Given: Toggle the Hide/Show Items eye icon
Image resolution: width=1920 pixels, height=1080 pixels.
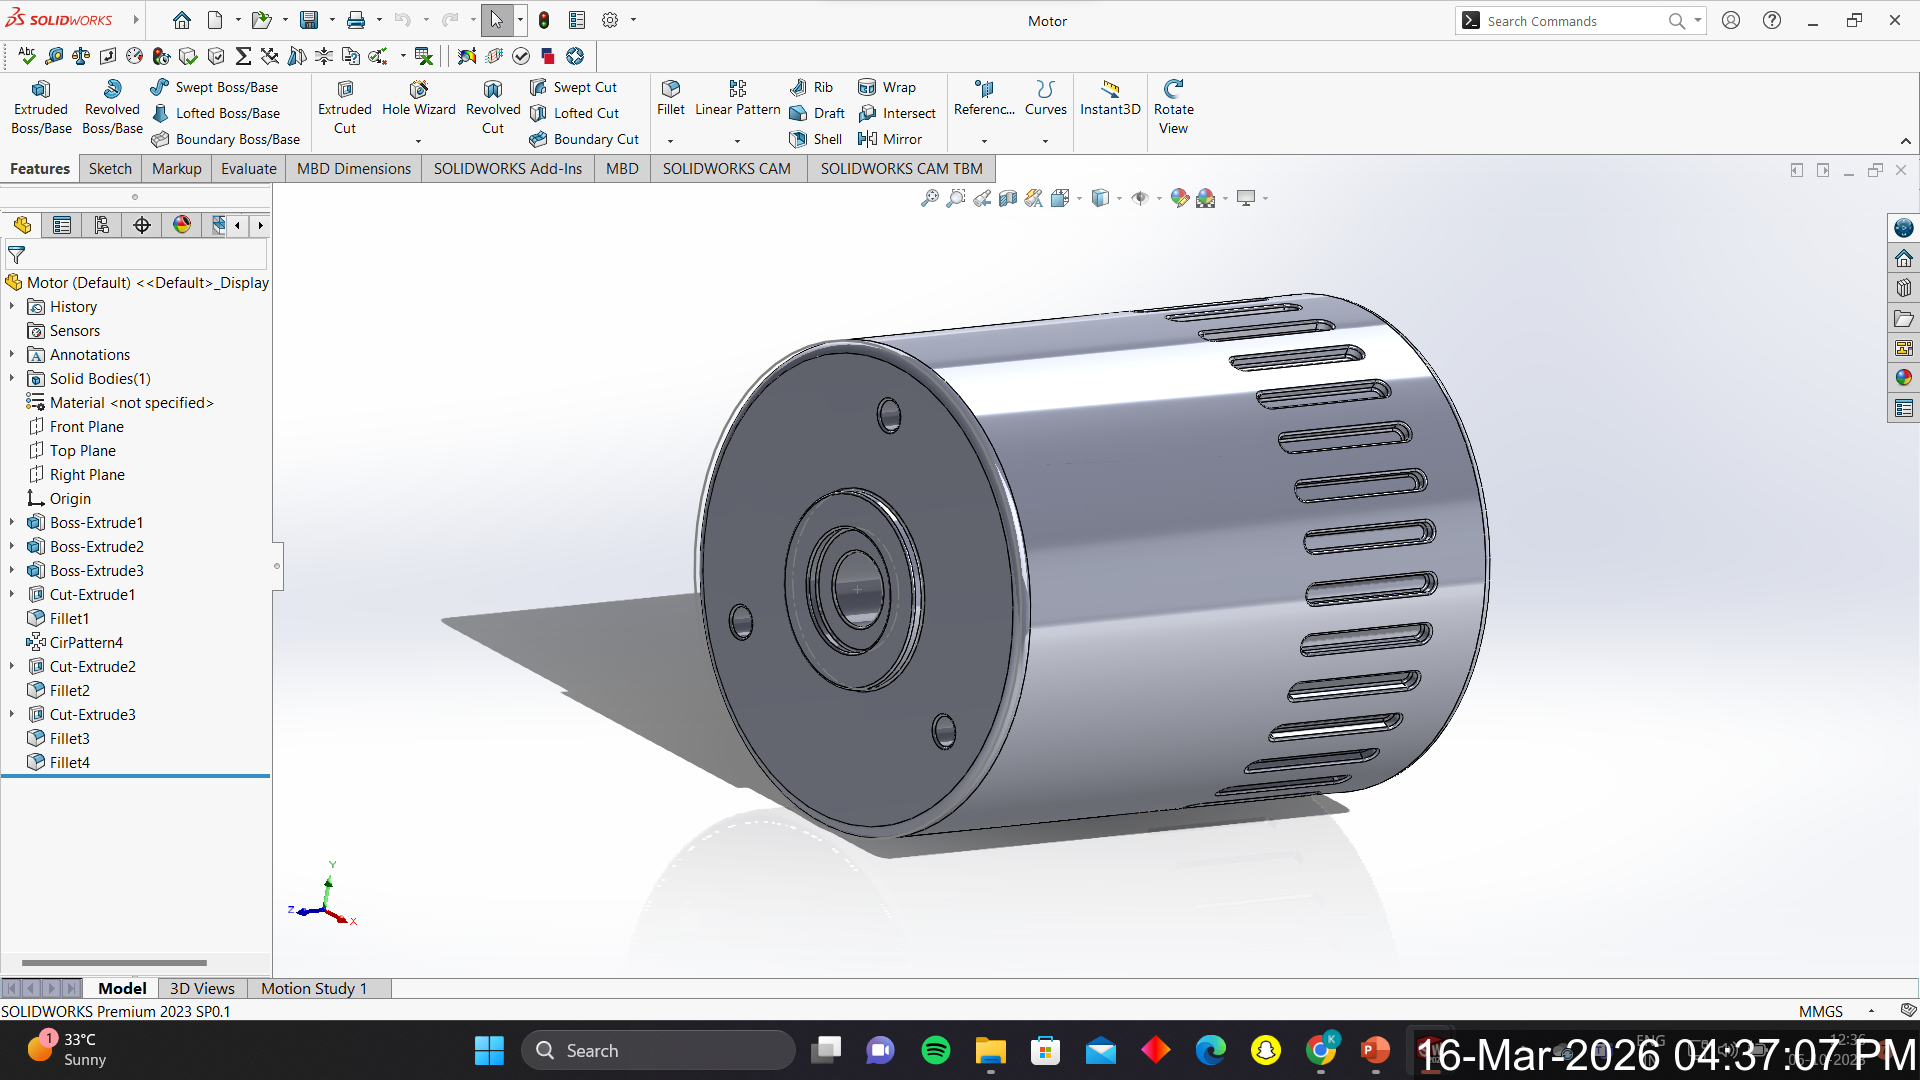Looking at the screenshot, I should click(1139, 198).
